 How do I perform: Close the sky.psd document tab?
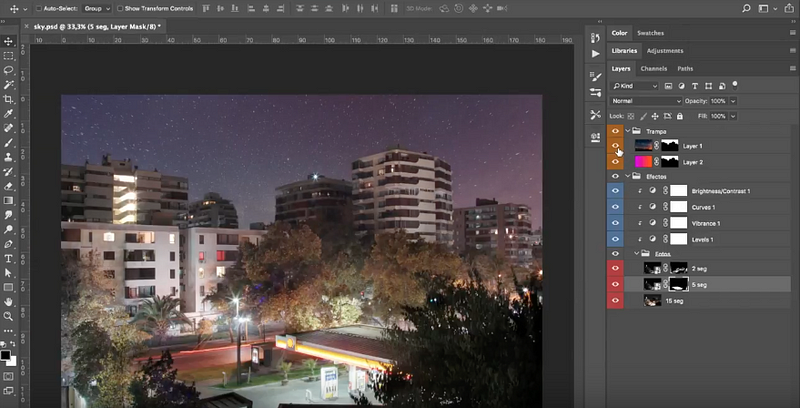(26, 26)
